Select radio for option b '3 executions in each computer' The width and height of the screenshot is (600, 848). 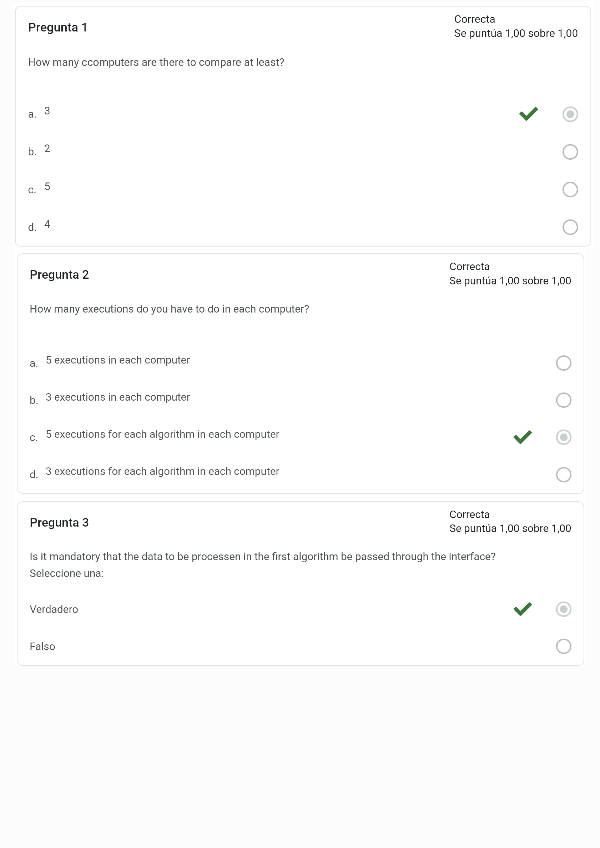tap(564, 400)
